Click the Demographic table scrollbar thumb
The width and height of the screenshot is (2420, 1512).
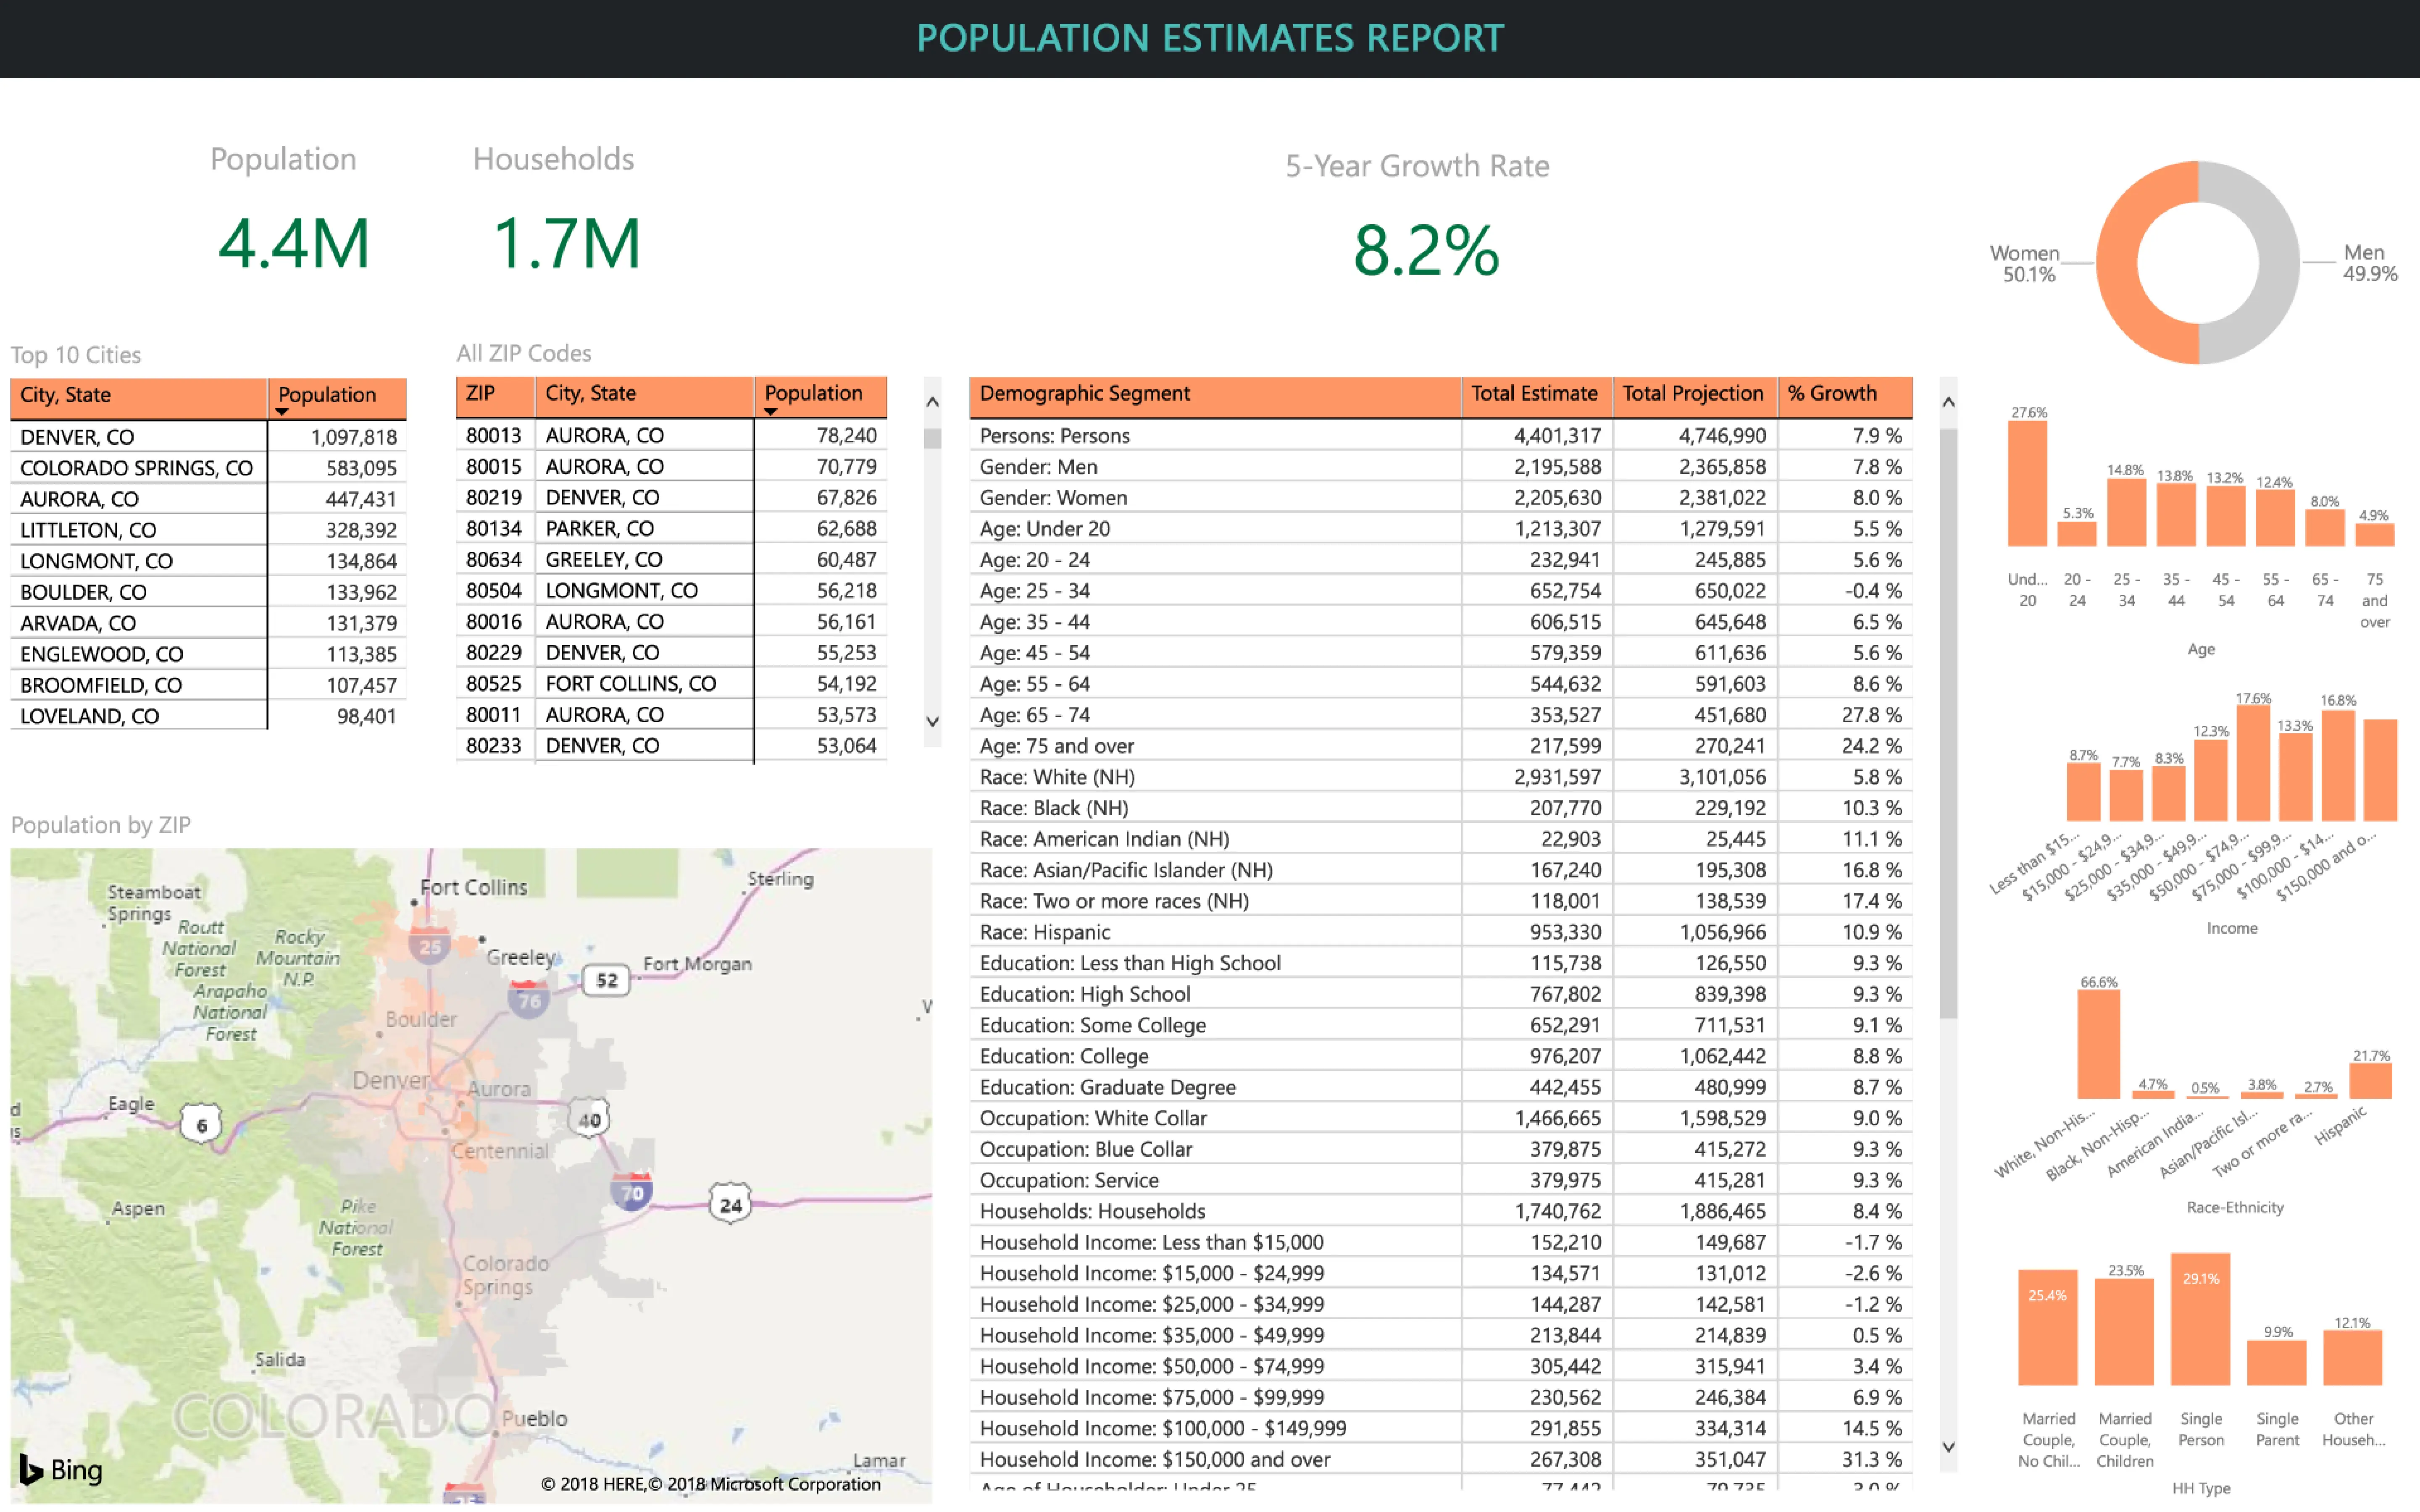click(x=1948, y=724)
